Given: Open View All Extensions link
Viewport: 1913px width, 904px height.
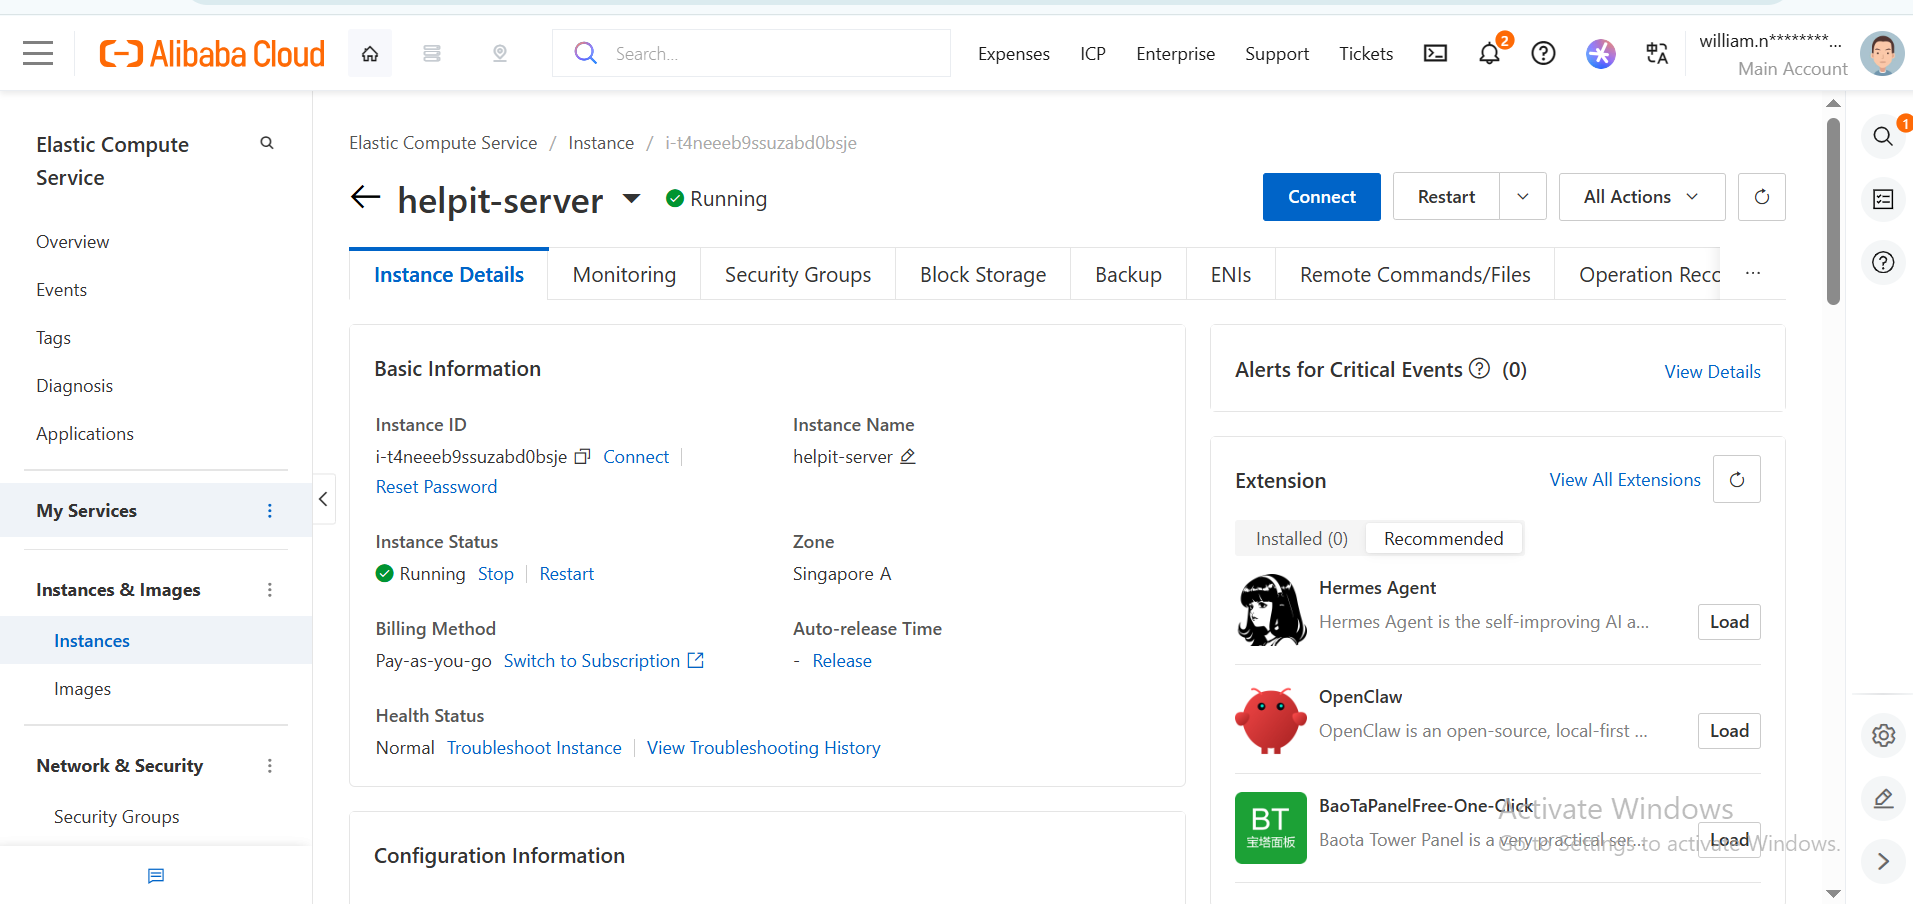Looking at the screenshot, I should tap(1625, 480).
